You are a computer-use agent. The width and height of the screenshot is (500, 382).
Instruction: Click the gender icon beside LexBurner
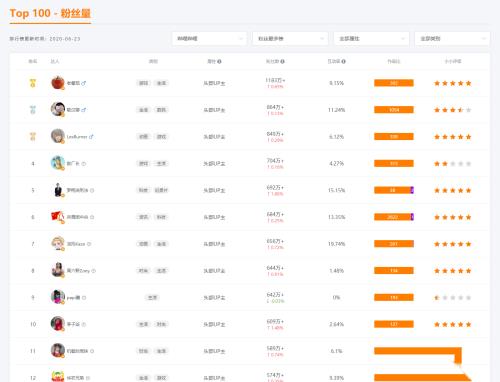[x=91, y=137]
